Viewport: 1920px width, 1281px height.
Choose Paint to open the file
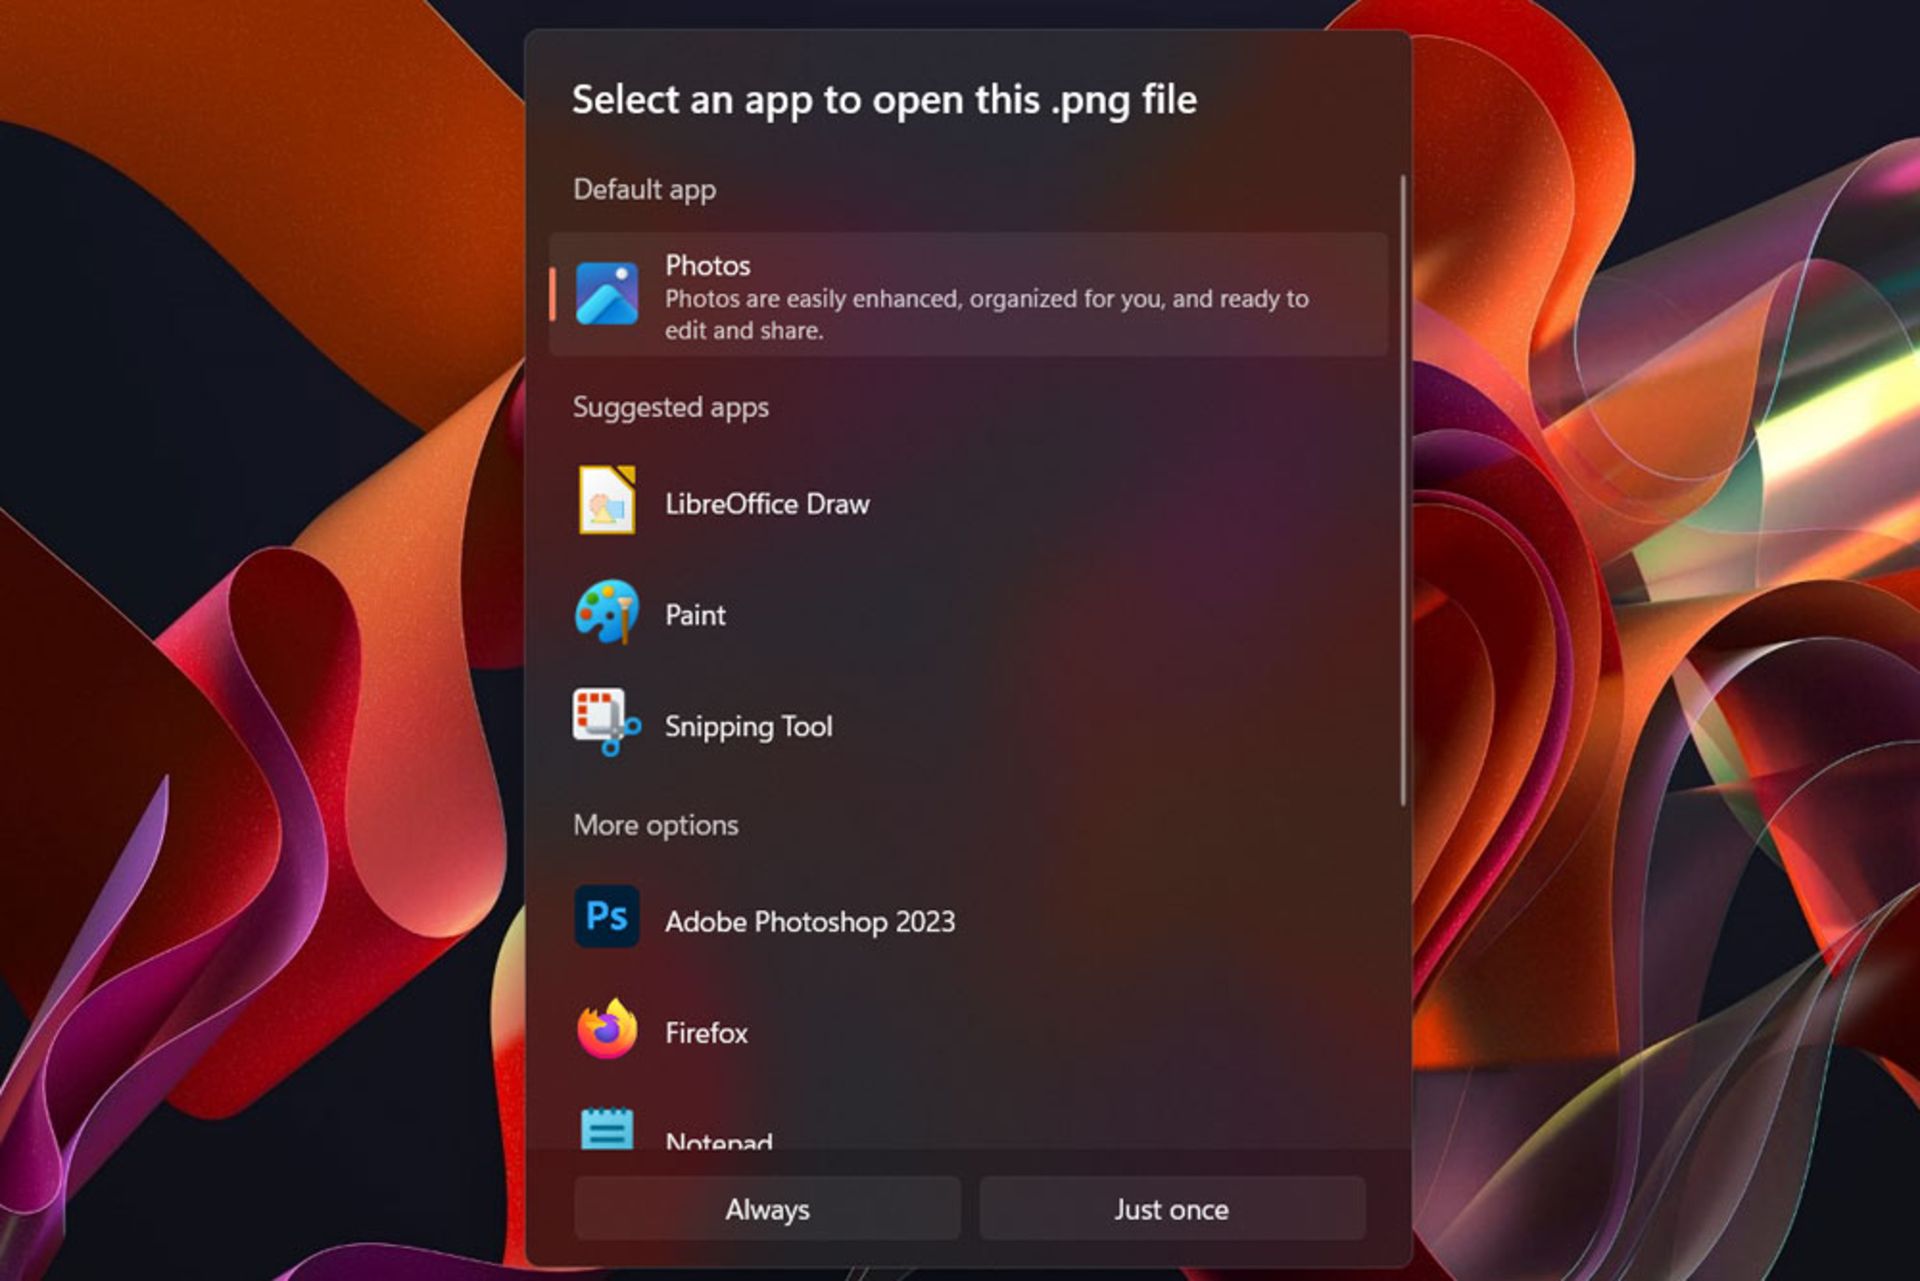tap(968, 614)
